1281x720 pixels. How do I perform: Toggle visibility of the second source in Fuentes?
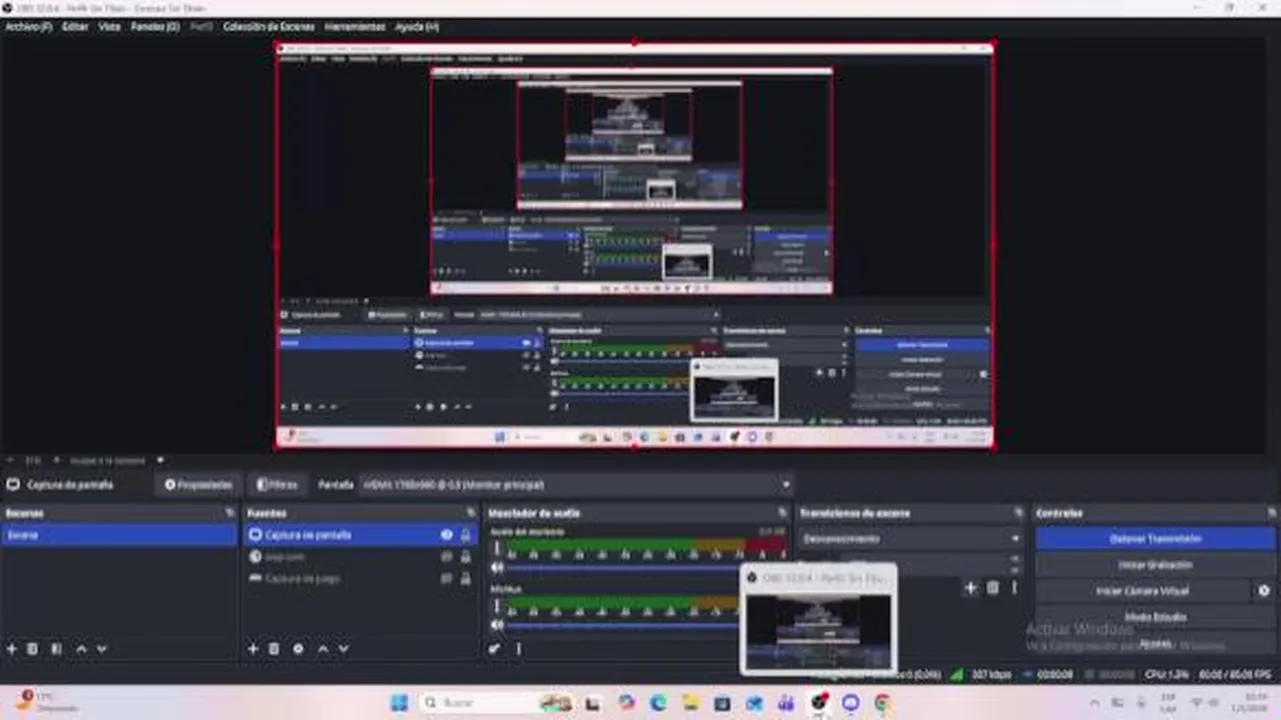(447, 557)
